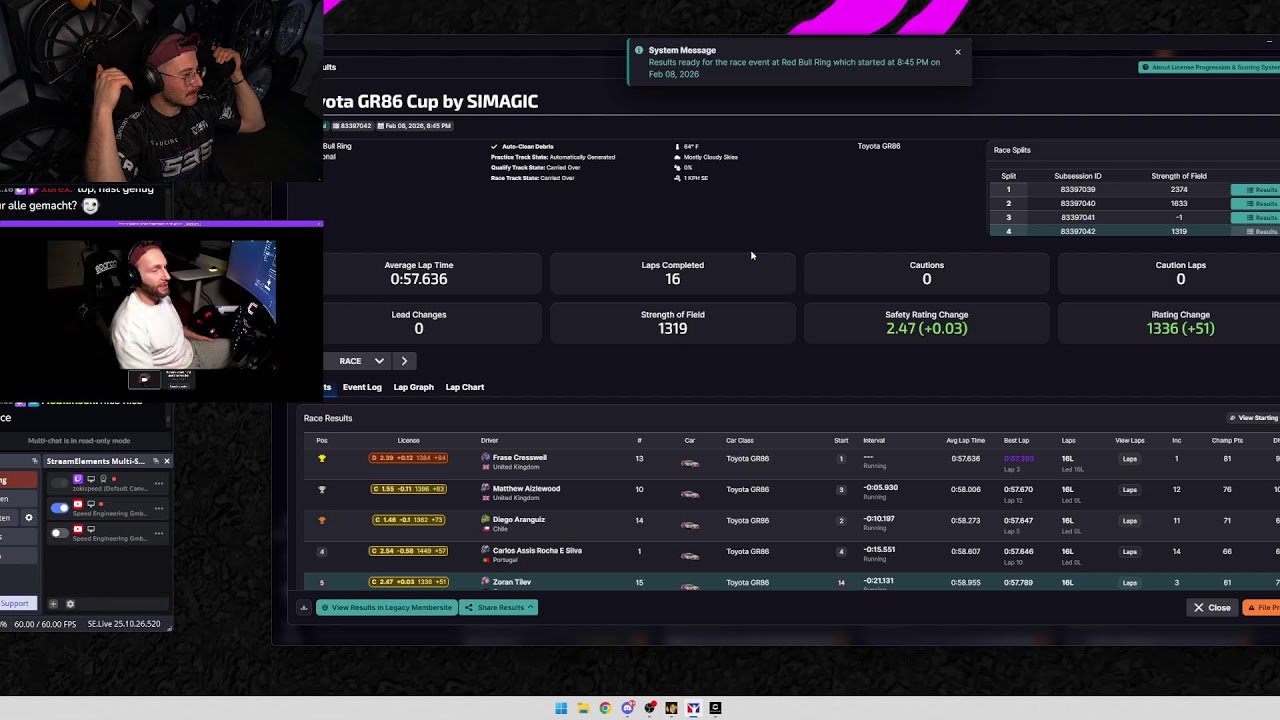Go to next session with arrow button
Viewport: 1280px width, 720px height.
404,361
